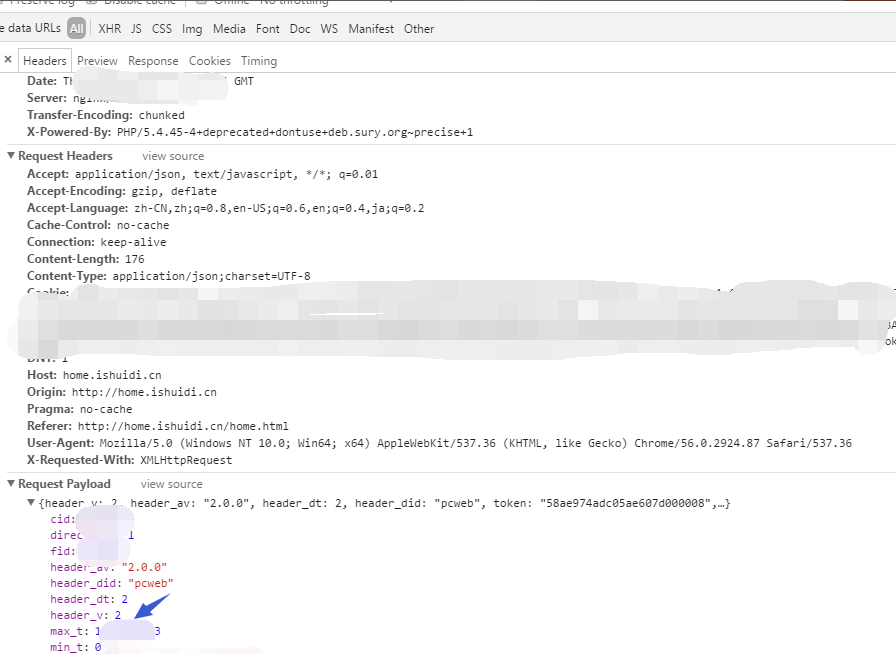Click the Cache-Control no-cache value
The height and width of the screenshot is (654, 896).
coord(143,225)
